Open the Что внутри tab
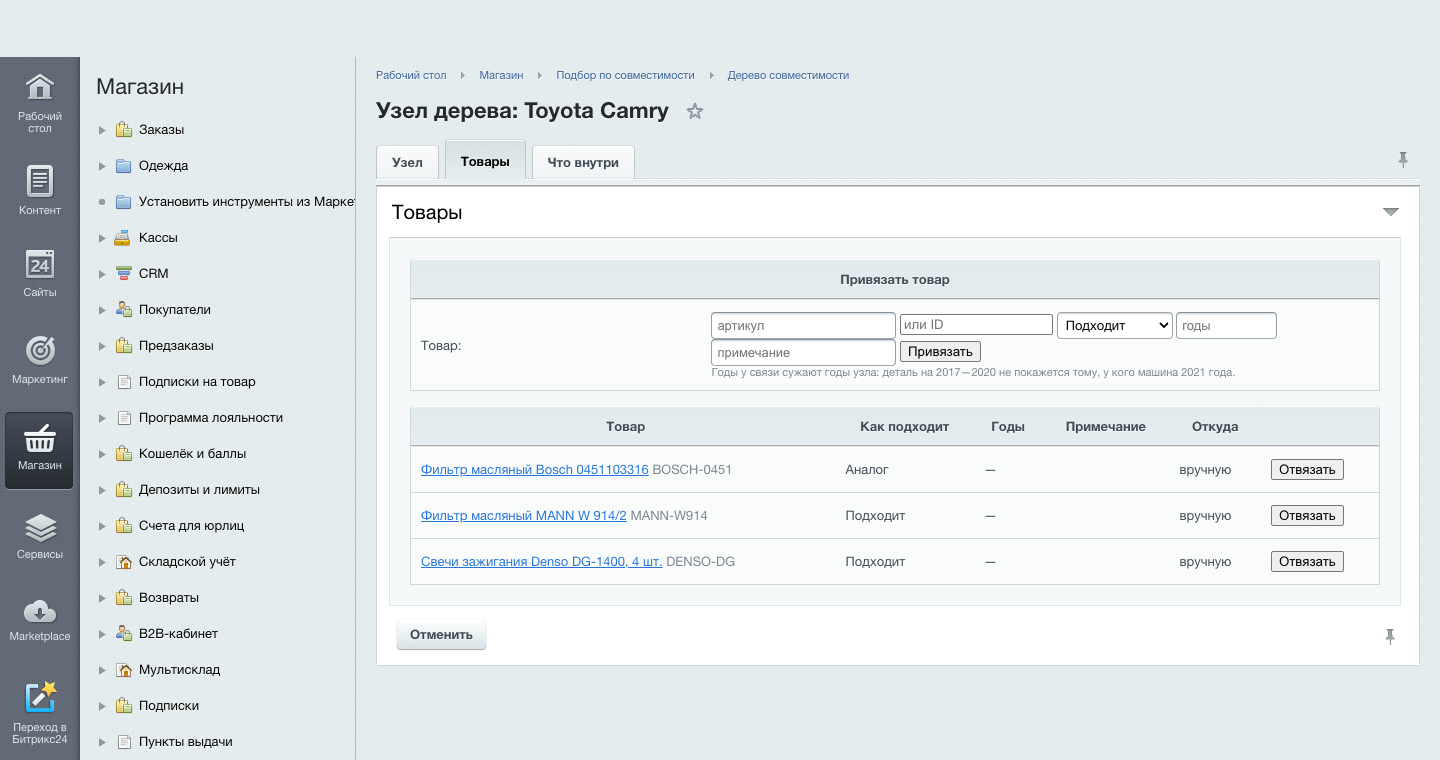1440x760 pixels. tap(583, 162)
